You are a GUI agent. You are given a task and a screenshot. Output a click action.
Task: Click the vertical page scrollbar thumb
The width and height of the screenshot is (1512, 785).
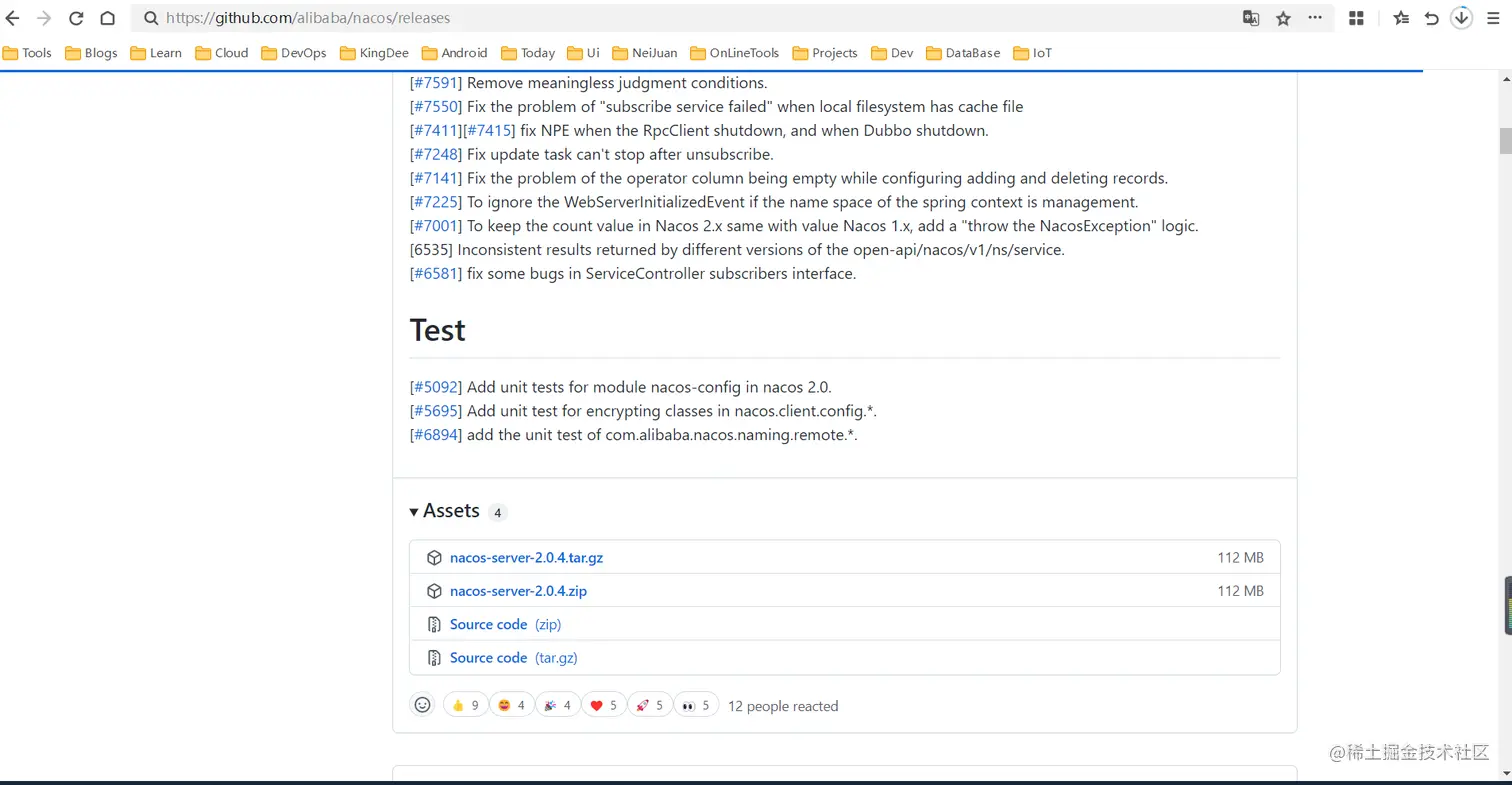1505,141
